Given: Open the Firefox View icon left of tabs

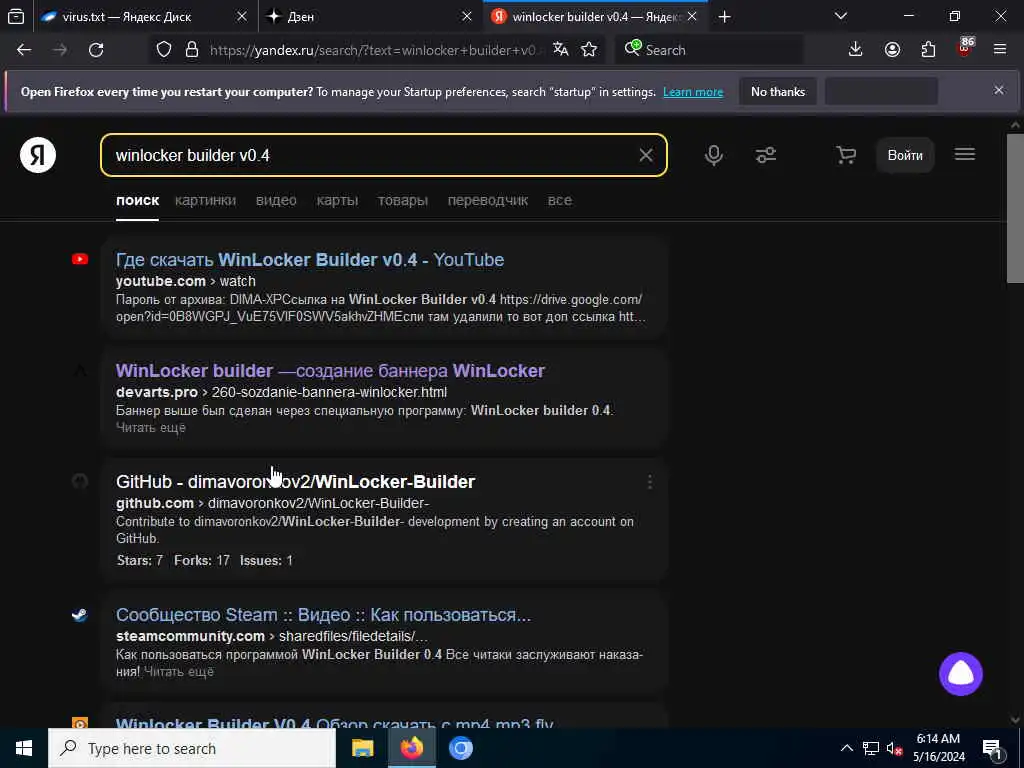Looking at the screenshot, I should coord(16,17).
